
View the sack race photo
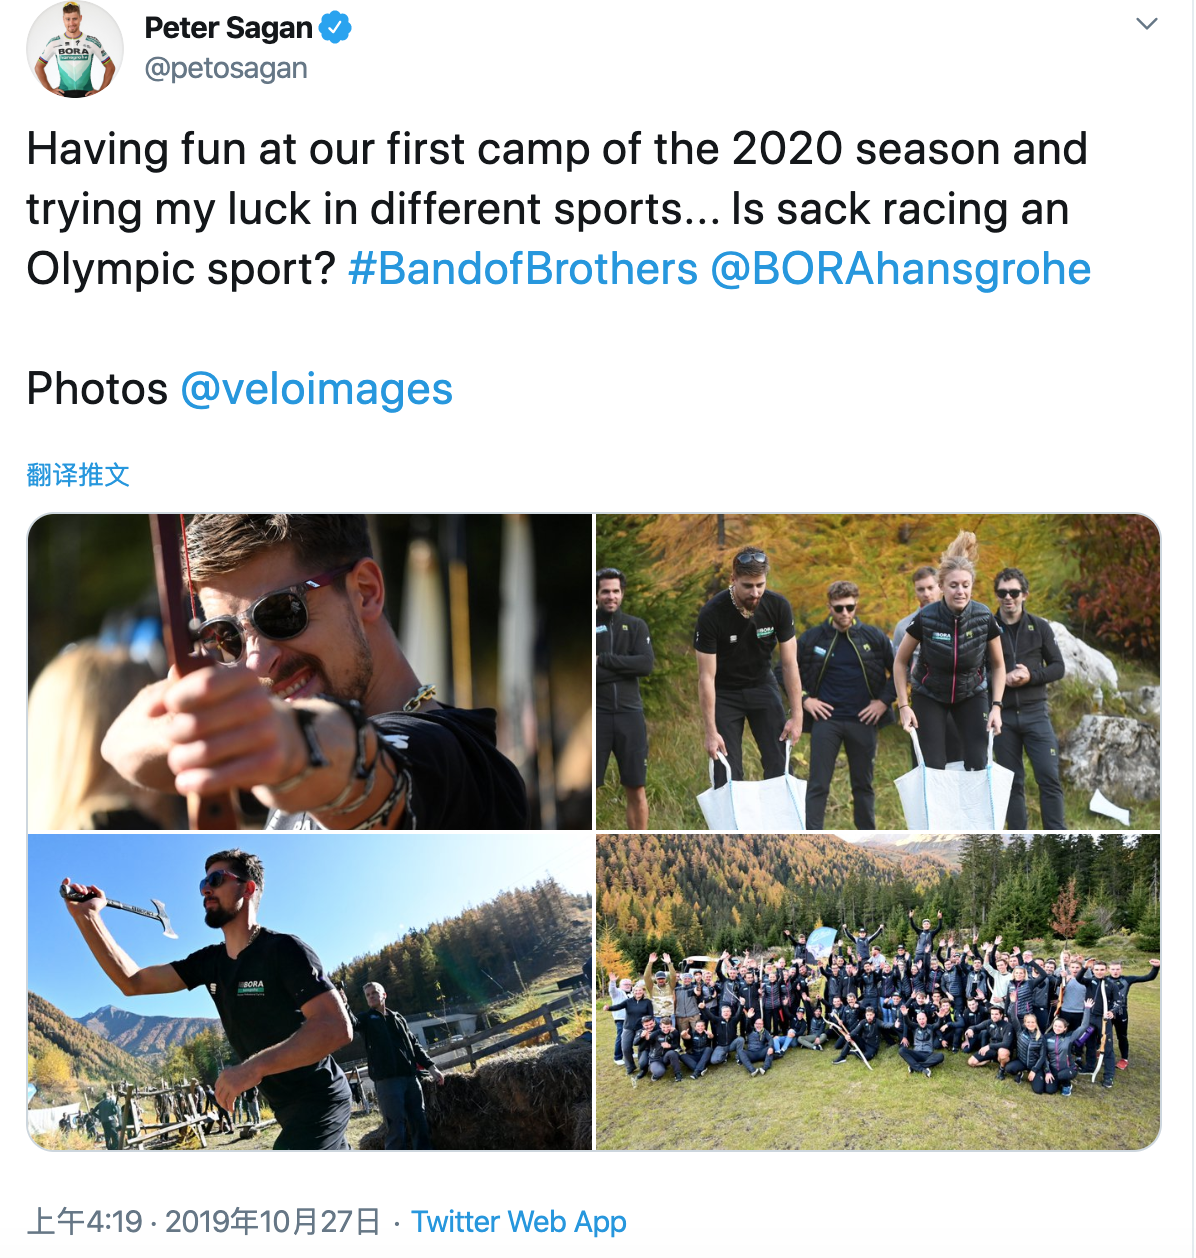pyautogui.click(x=878, y=672)
